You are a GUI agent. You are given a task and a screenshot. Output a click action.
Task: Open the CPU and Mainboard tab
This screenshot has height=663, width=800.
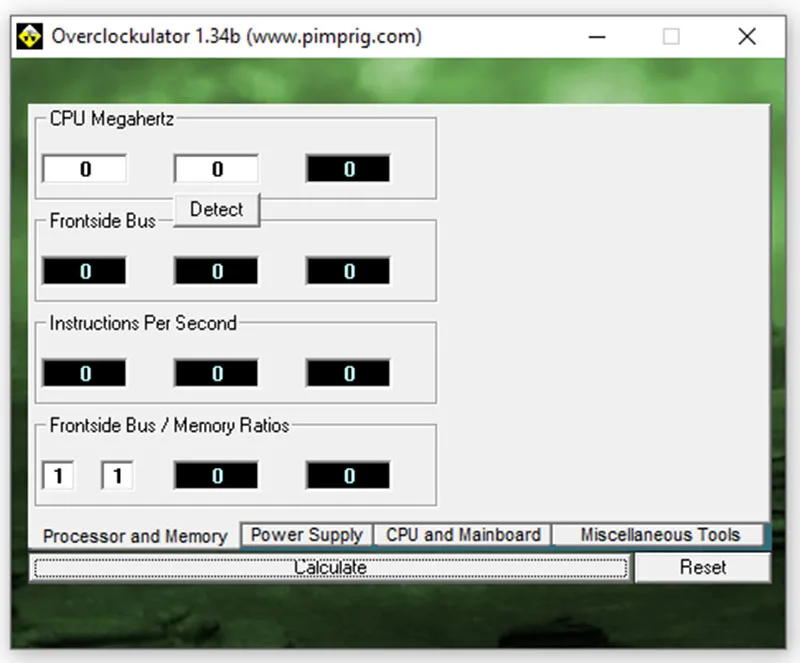[x=463, y=535]
